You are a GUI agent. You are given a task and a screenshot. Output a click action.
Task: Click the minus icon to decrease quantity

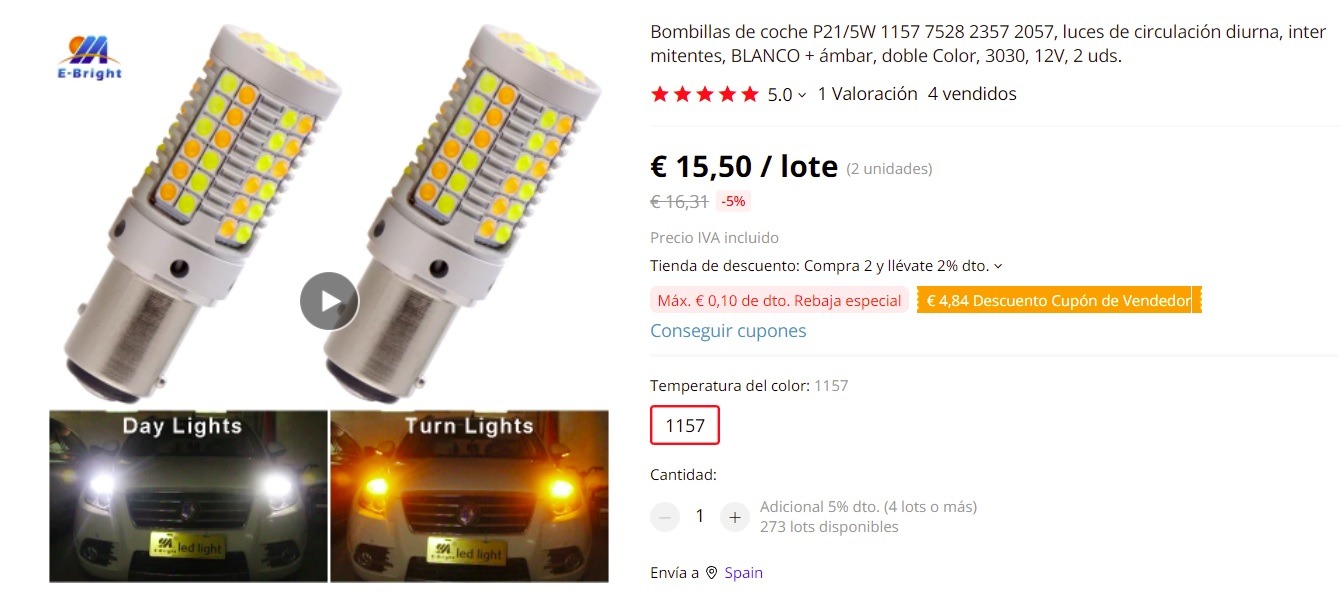coord(665,517)
